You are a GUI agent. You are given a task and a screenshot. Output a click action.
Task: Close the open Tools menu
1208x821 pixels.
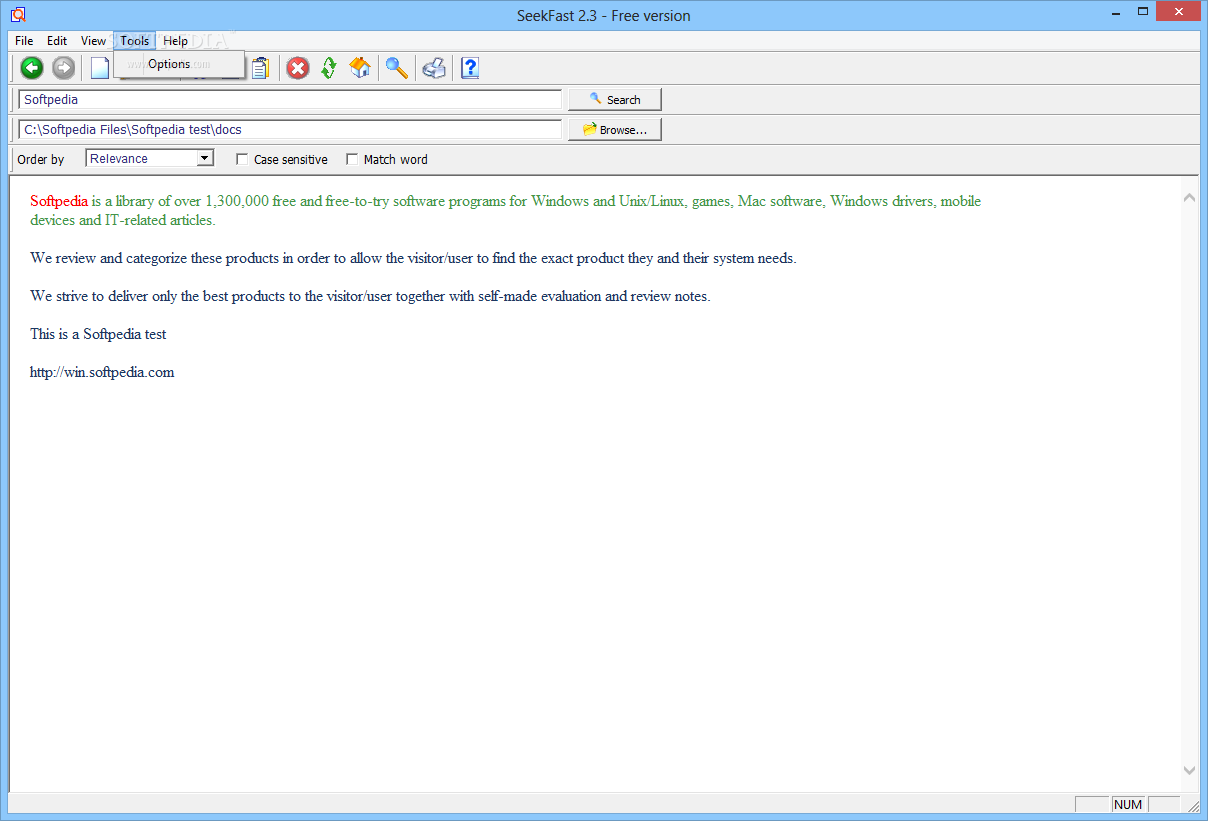click(x=135, y=41)
